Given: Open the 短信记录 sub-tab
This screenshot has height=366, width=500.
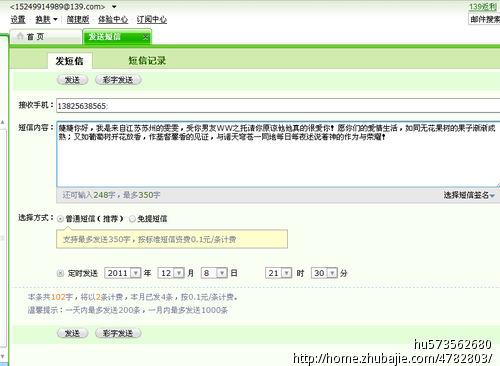Looking at the screenshot, I should coord(147,61).
